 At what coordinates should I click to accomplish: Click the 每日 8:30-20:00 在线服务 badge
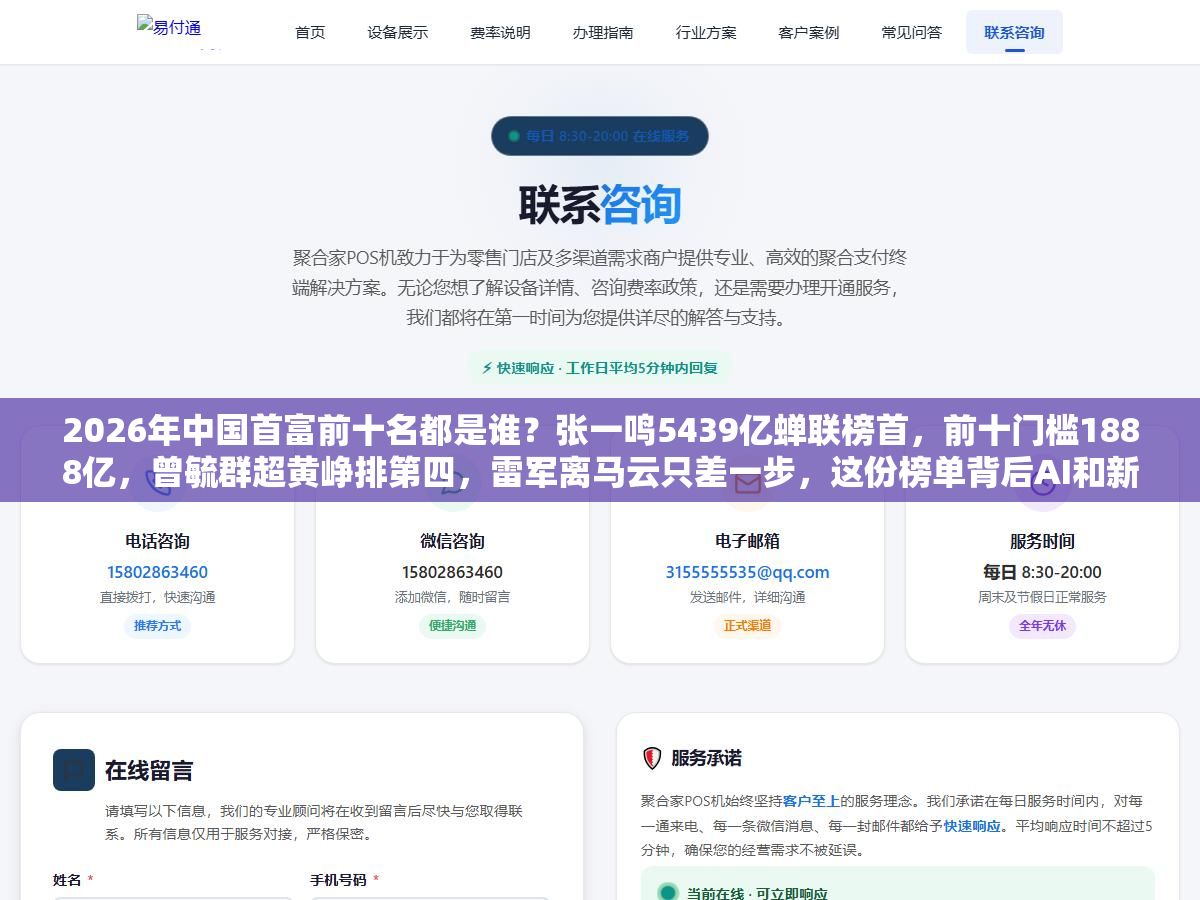click(x=600, y=136)
